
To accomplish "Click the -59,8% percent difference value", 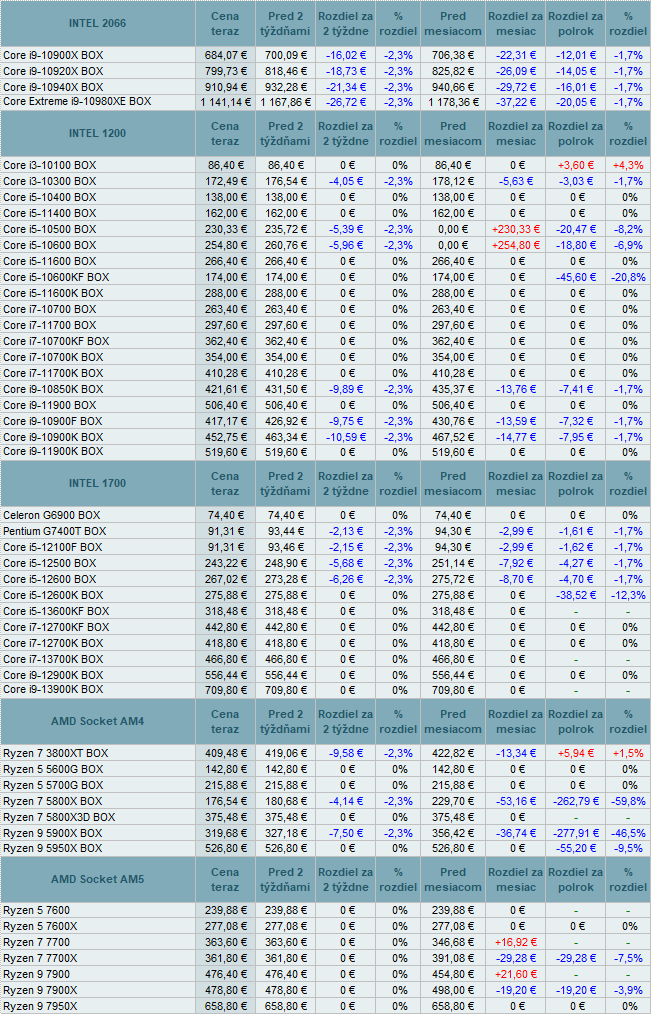I will pyautogui.click(x=628, y=801).
